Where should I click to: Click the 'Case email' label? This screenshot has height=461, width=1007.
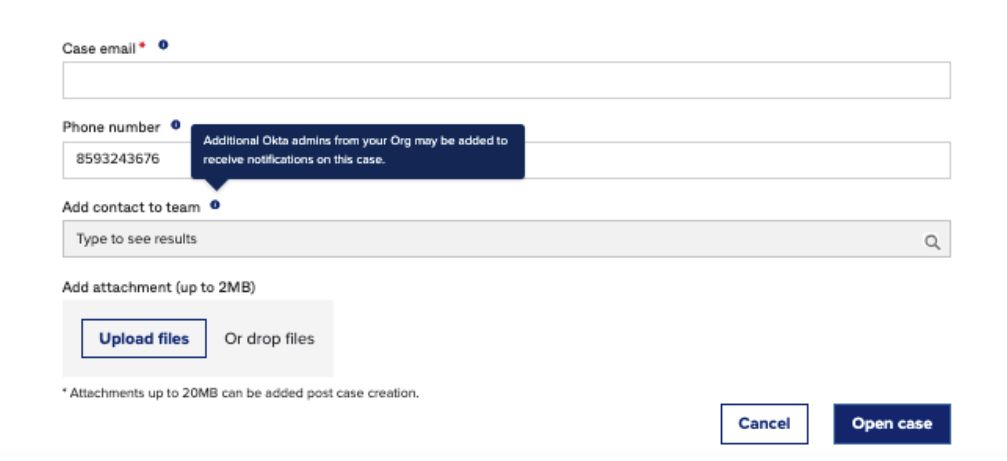[x=99, y=48]
